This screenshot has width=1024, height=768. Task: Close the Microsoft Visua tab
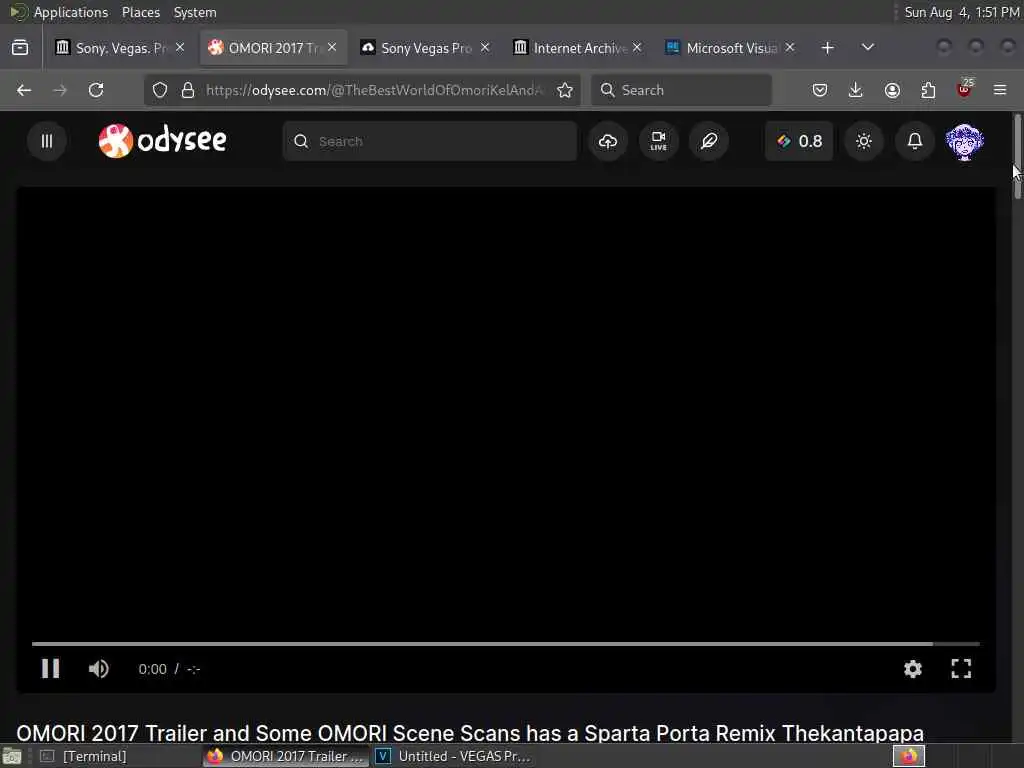(790, 48)
